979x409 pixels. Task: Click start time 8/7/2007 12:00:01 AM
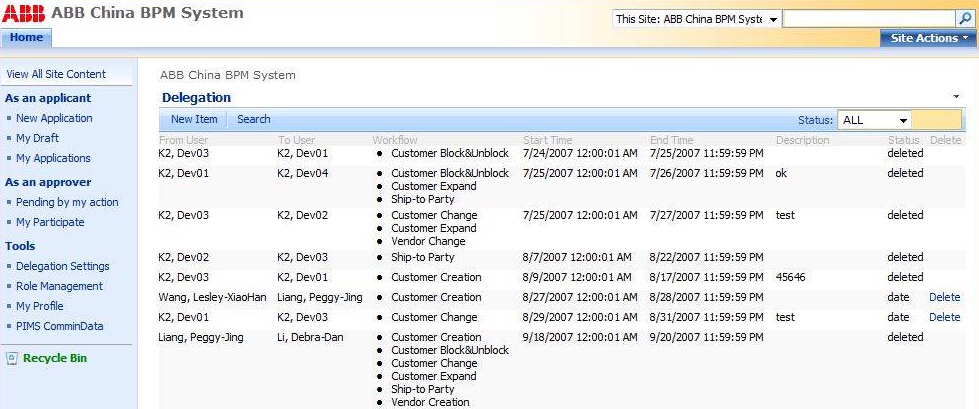(x=577, y=257)
